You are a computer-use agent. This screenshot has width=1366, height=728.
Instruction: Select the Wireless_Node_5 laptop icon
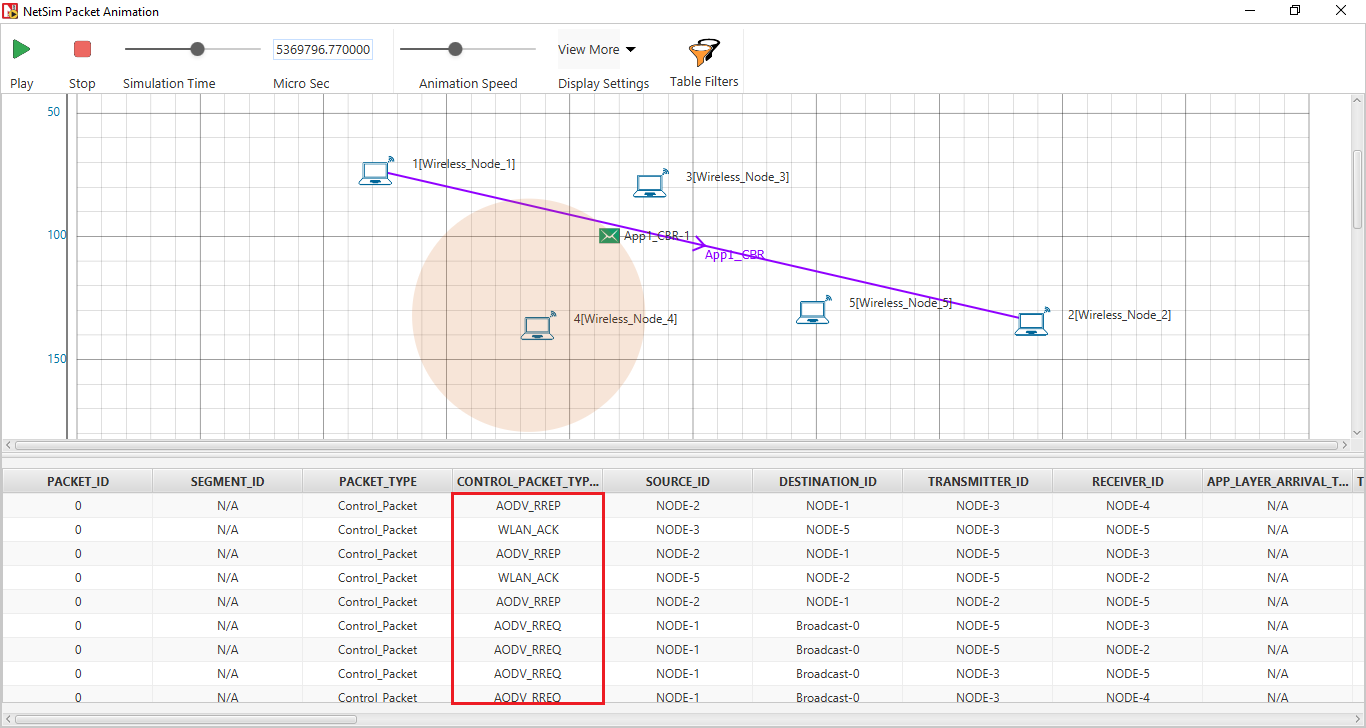click(x=813, y=311)
